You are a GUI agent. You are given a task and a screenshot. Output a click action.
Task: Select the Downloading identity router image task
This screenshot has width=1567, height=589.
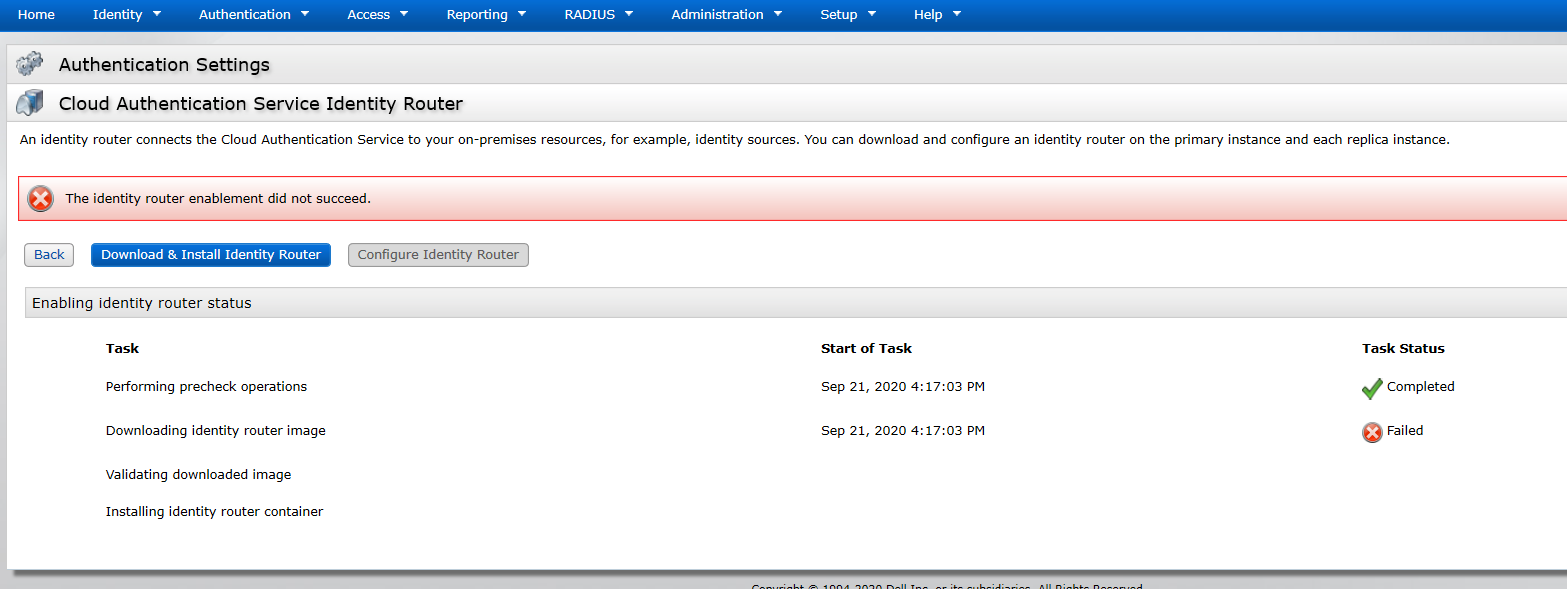[x=216, y=431]
